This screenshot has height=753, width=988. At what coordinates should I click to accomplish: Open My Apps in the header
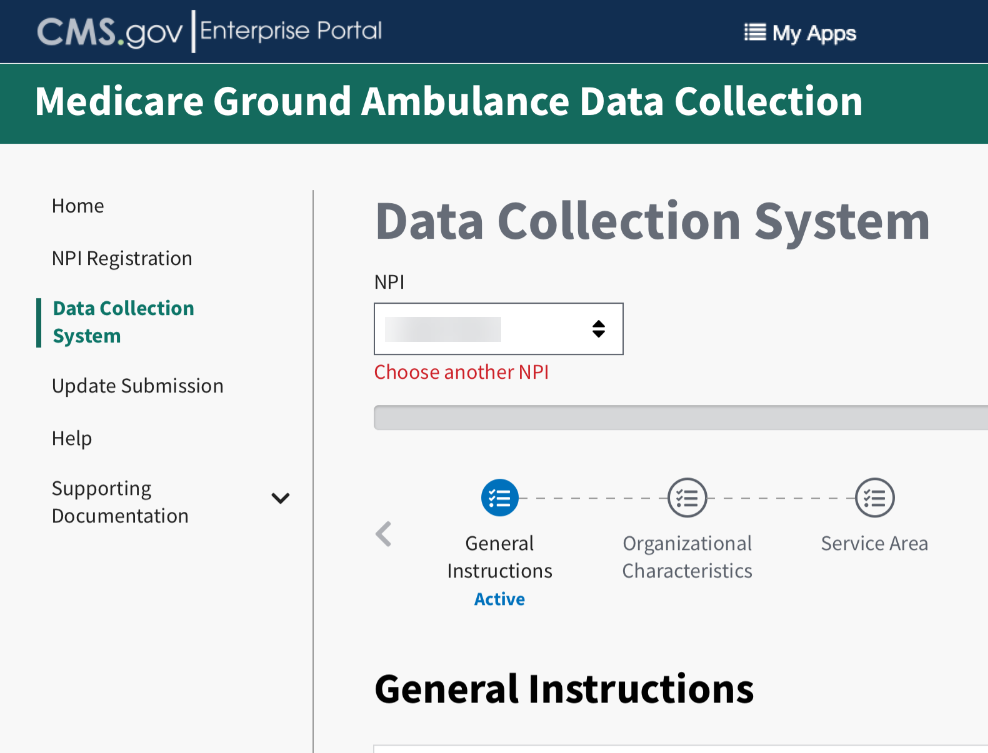point(813,33)
